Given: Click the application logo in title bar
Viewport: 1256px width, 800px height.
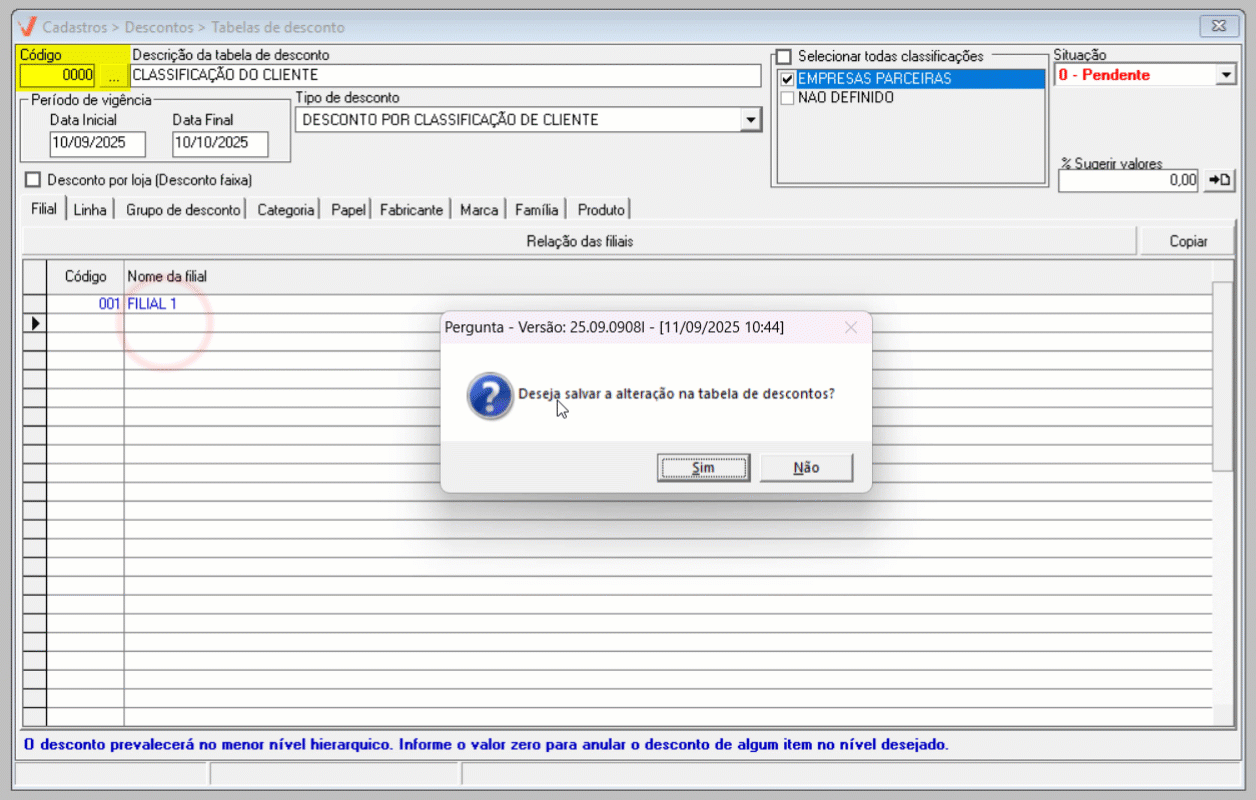Looking at the screenshot, I should pos(28,27).
